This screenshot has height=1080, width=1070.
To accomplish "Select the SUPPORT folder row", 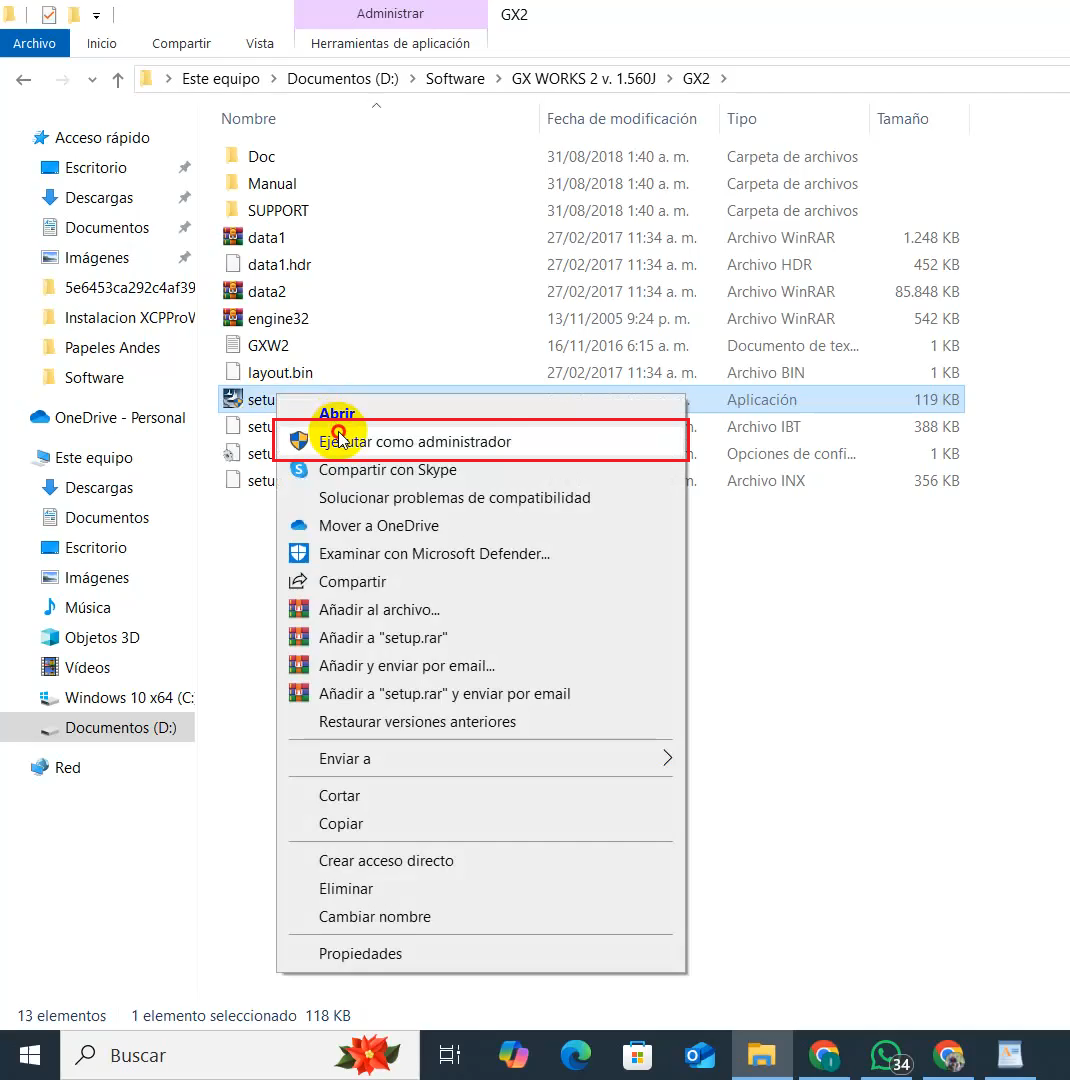I will (591, 211).
